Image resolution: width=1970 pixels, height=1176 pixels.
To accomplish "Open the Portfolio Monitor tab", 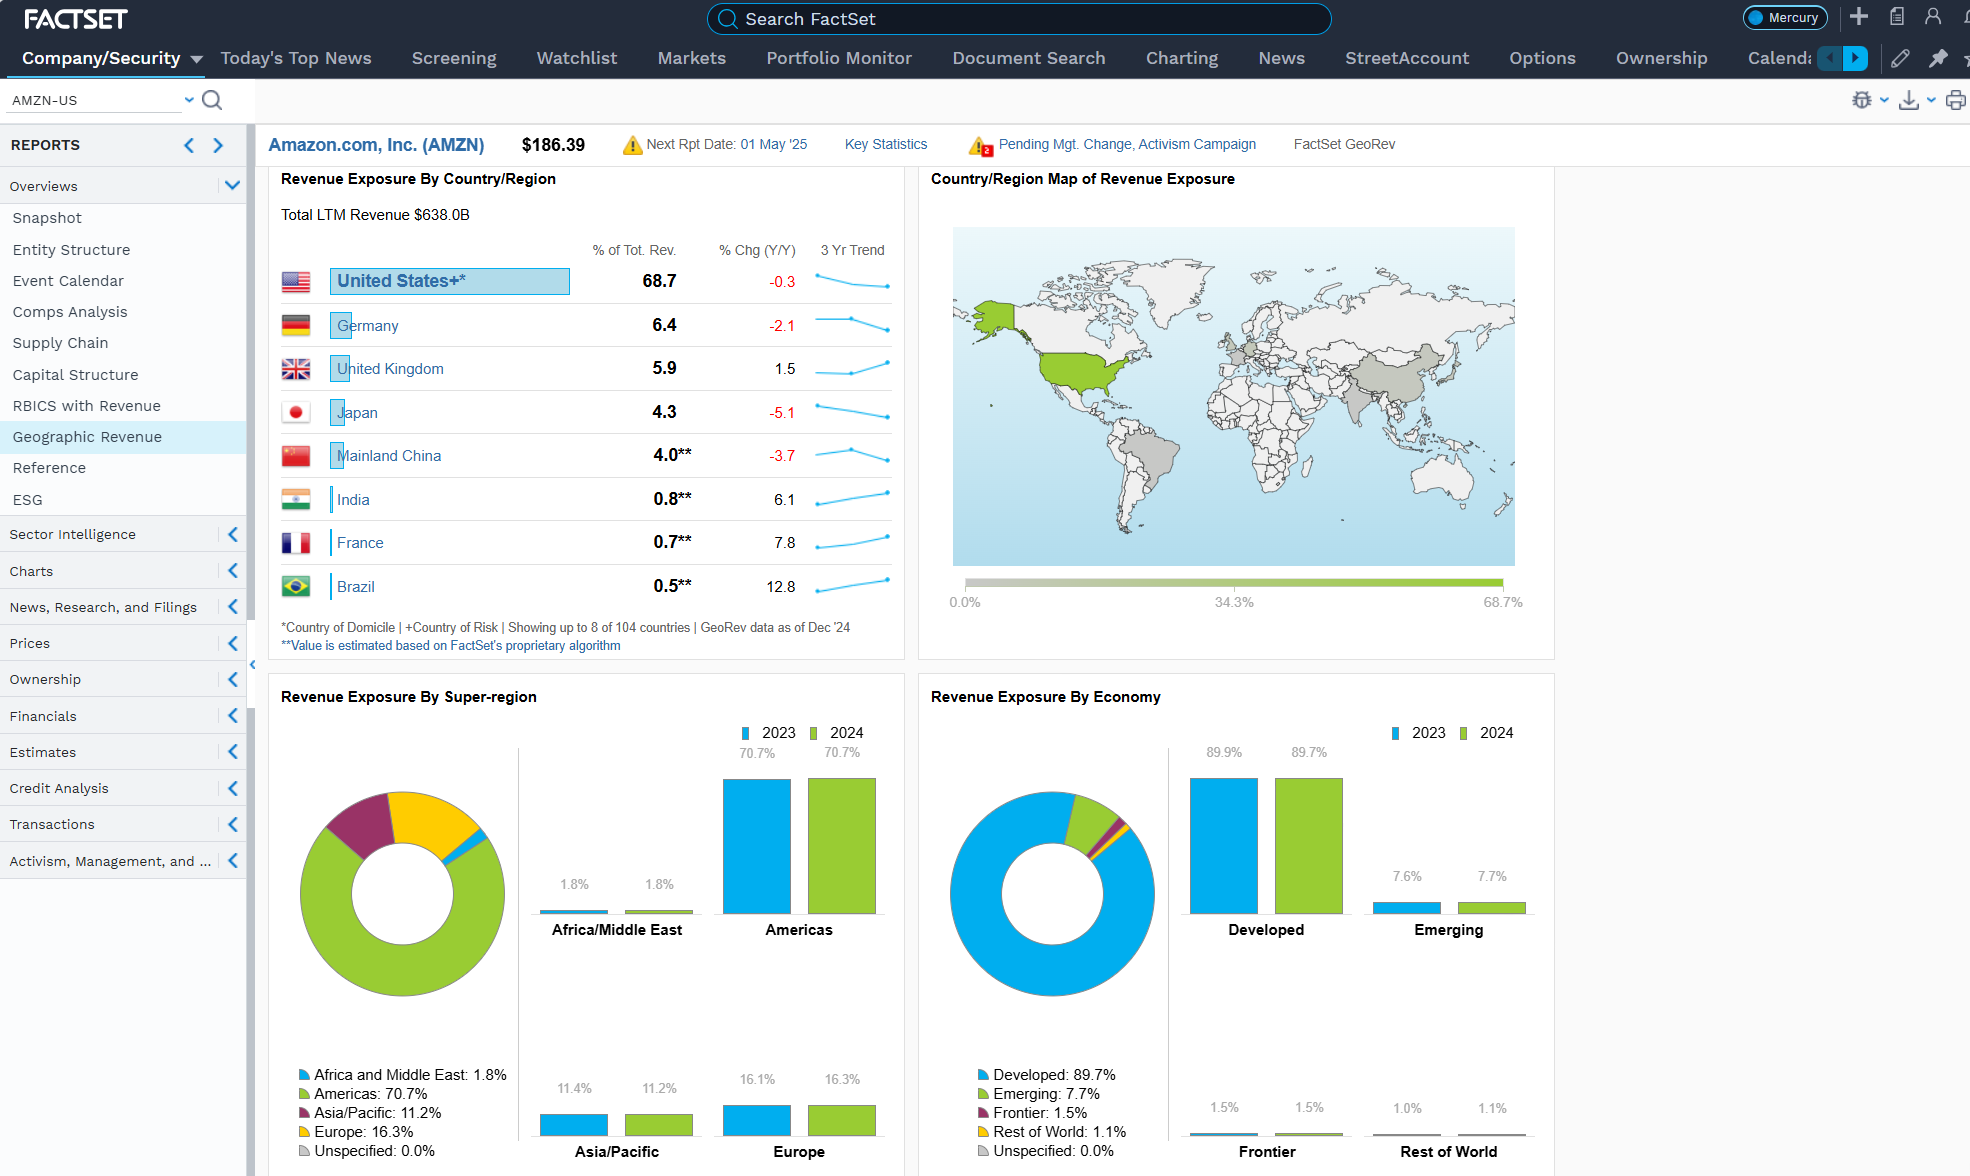I will 838,58.
